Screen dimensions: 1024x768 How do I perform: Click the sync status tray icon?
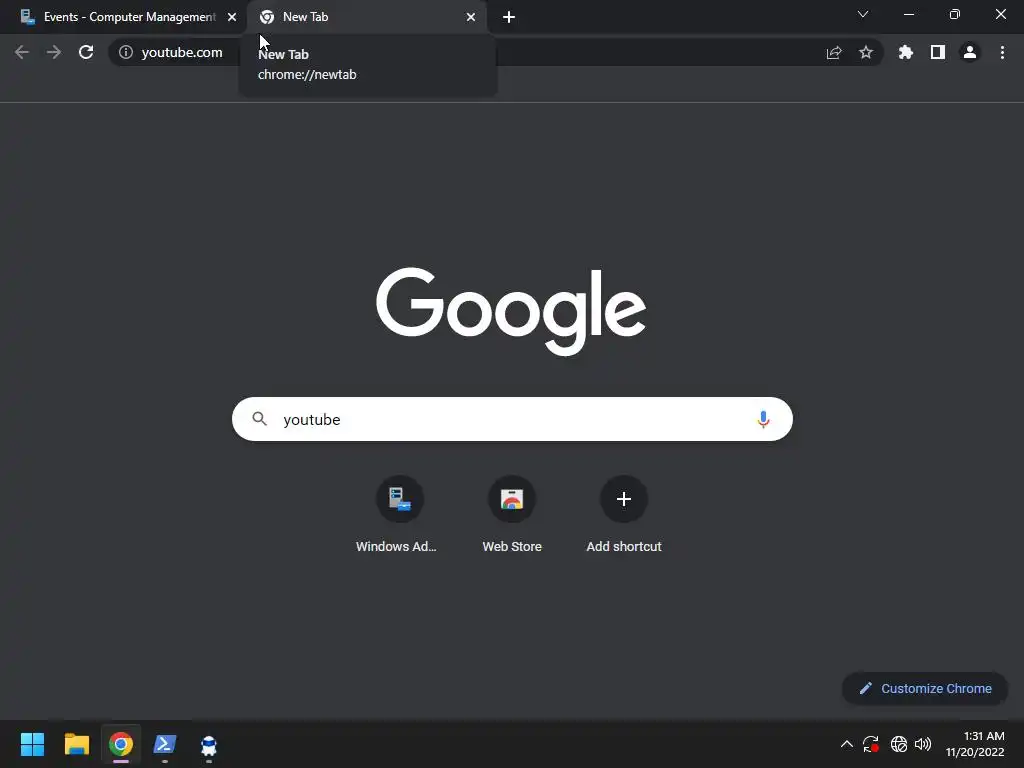[871, 744]
